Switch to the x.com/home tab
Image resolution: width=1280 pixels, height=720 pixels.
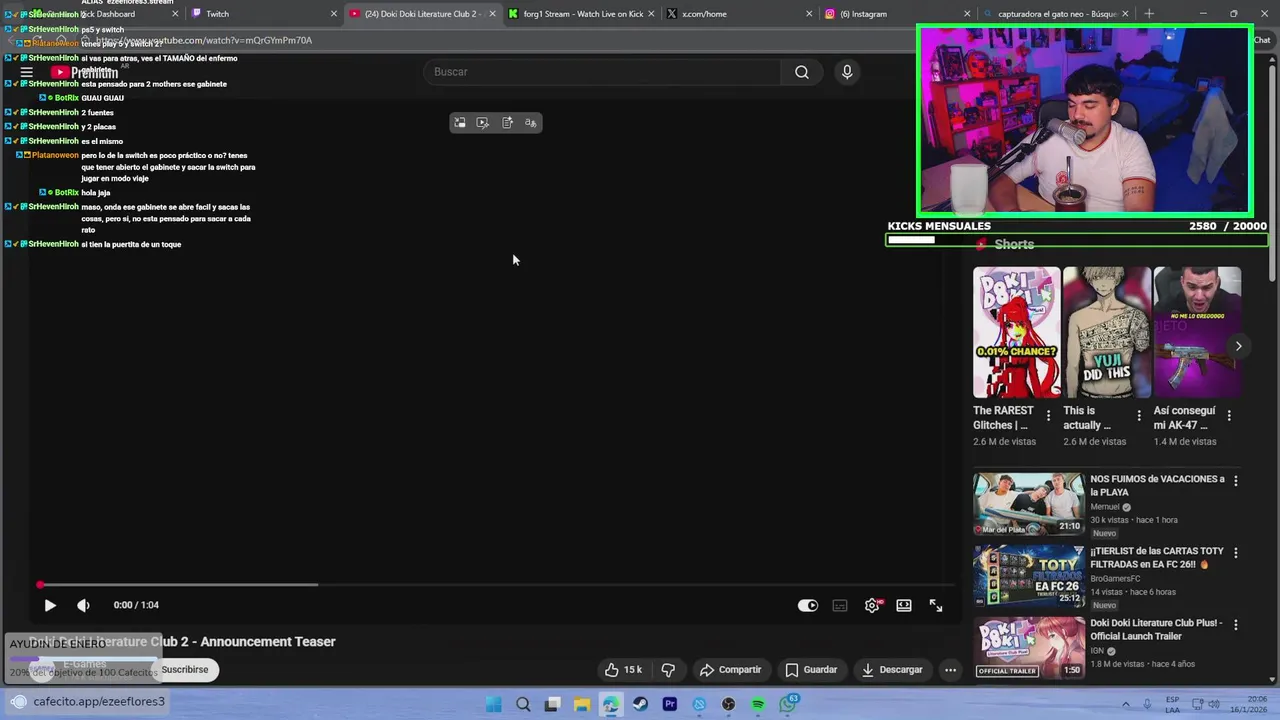tap(739, 14)
